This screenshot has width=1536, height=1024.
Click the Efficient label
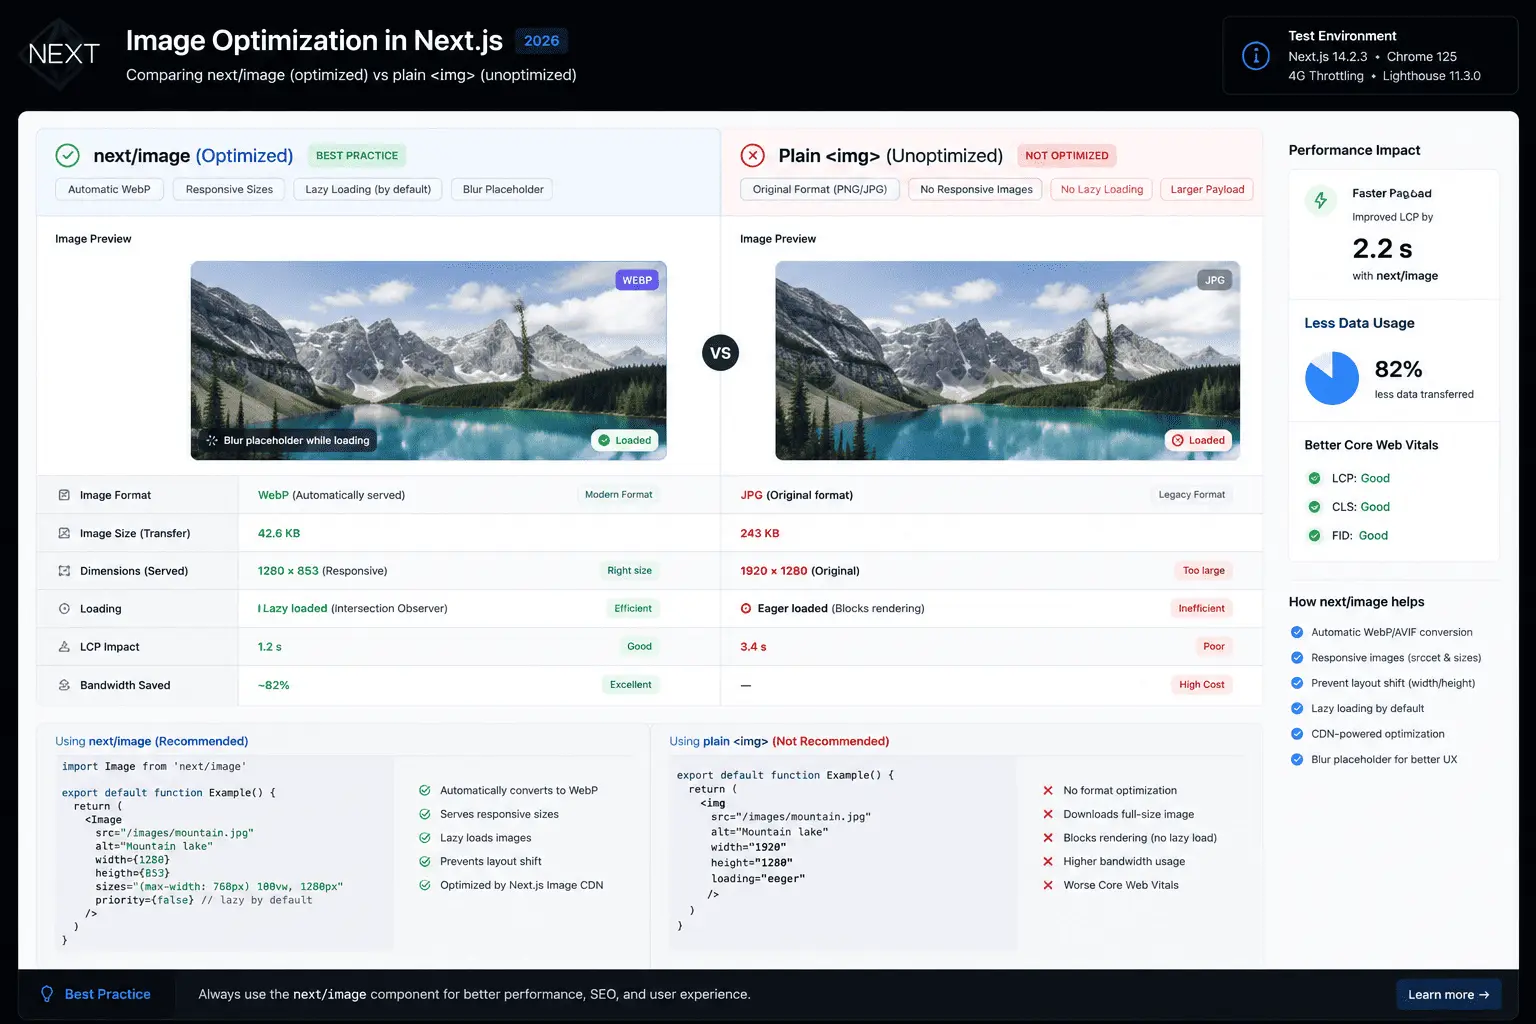633,608
